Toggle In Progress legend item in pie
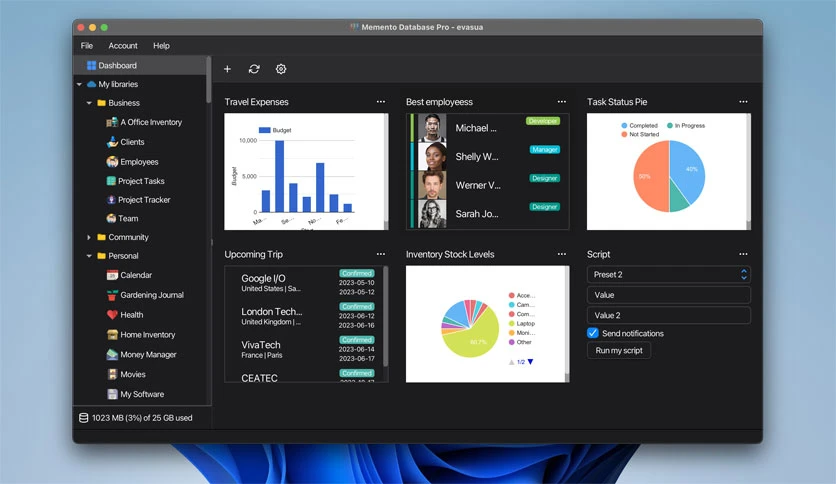Screen dimensions: 836x484 click(686, 126)
